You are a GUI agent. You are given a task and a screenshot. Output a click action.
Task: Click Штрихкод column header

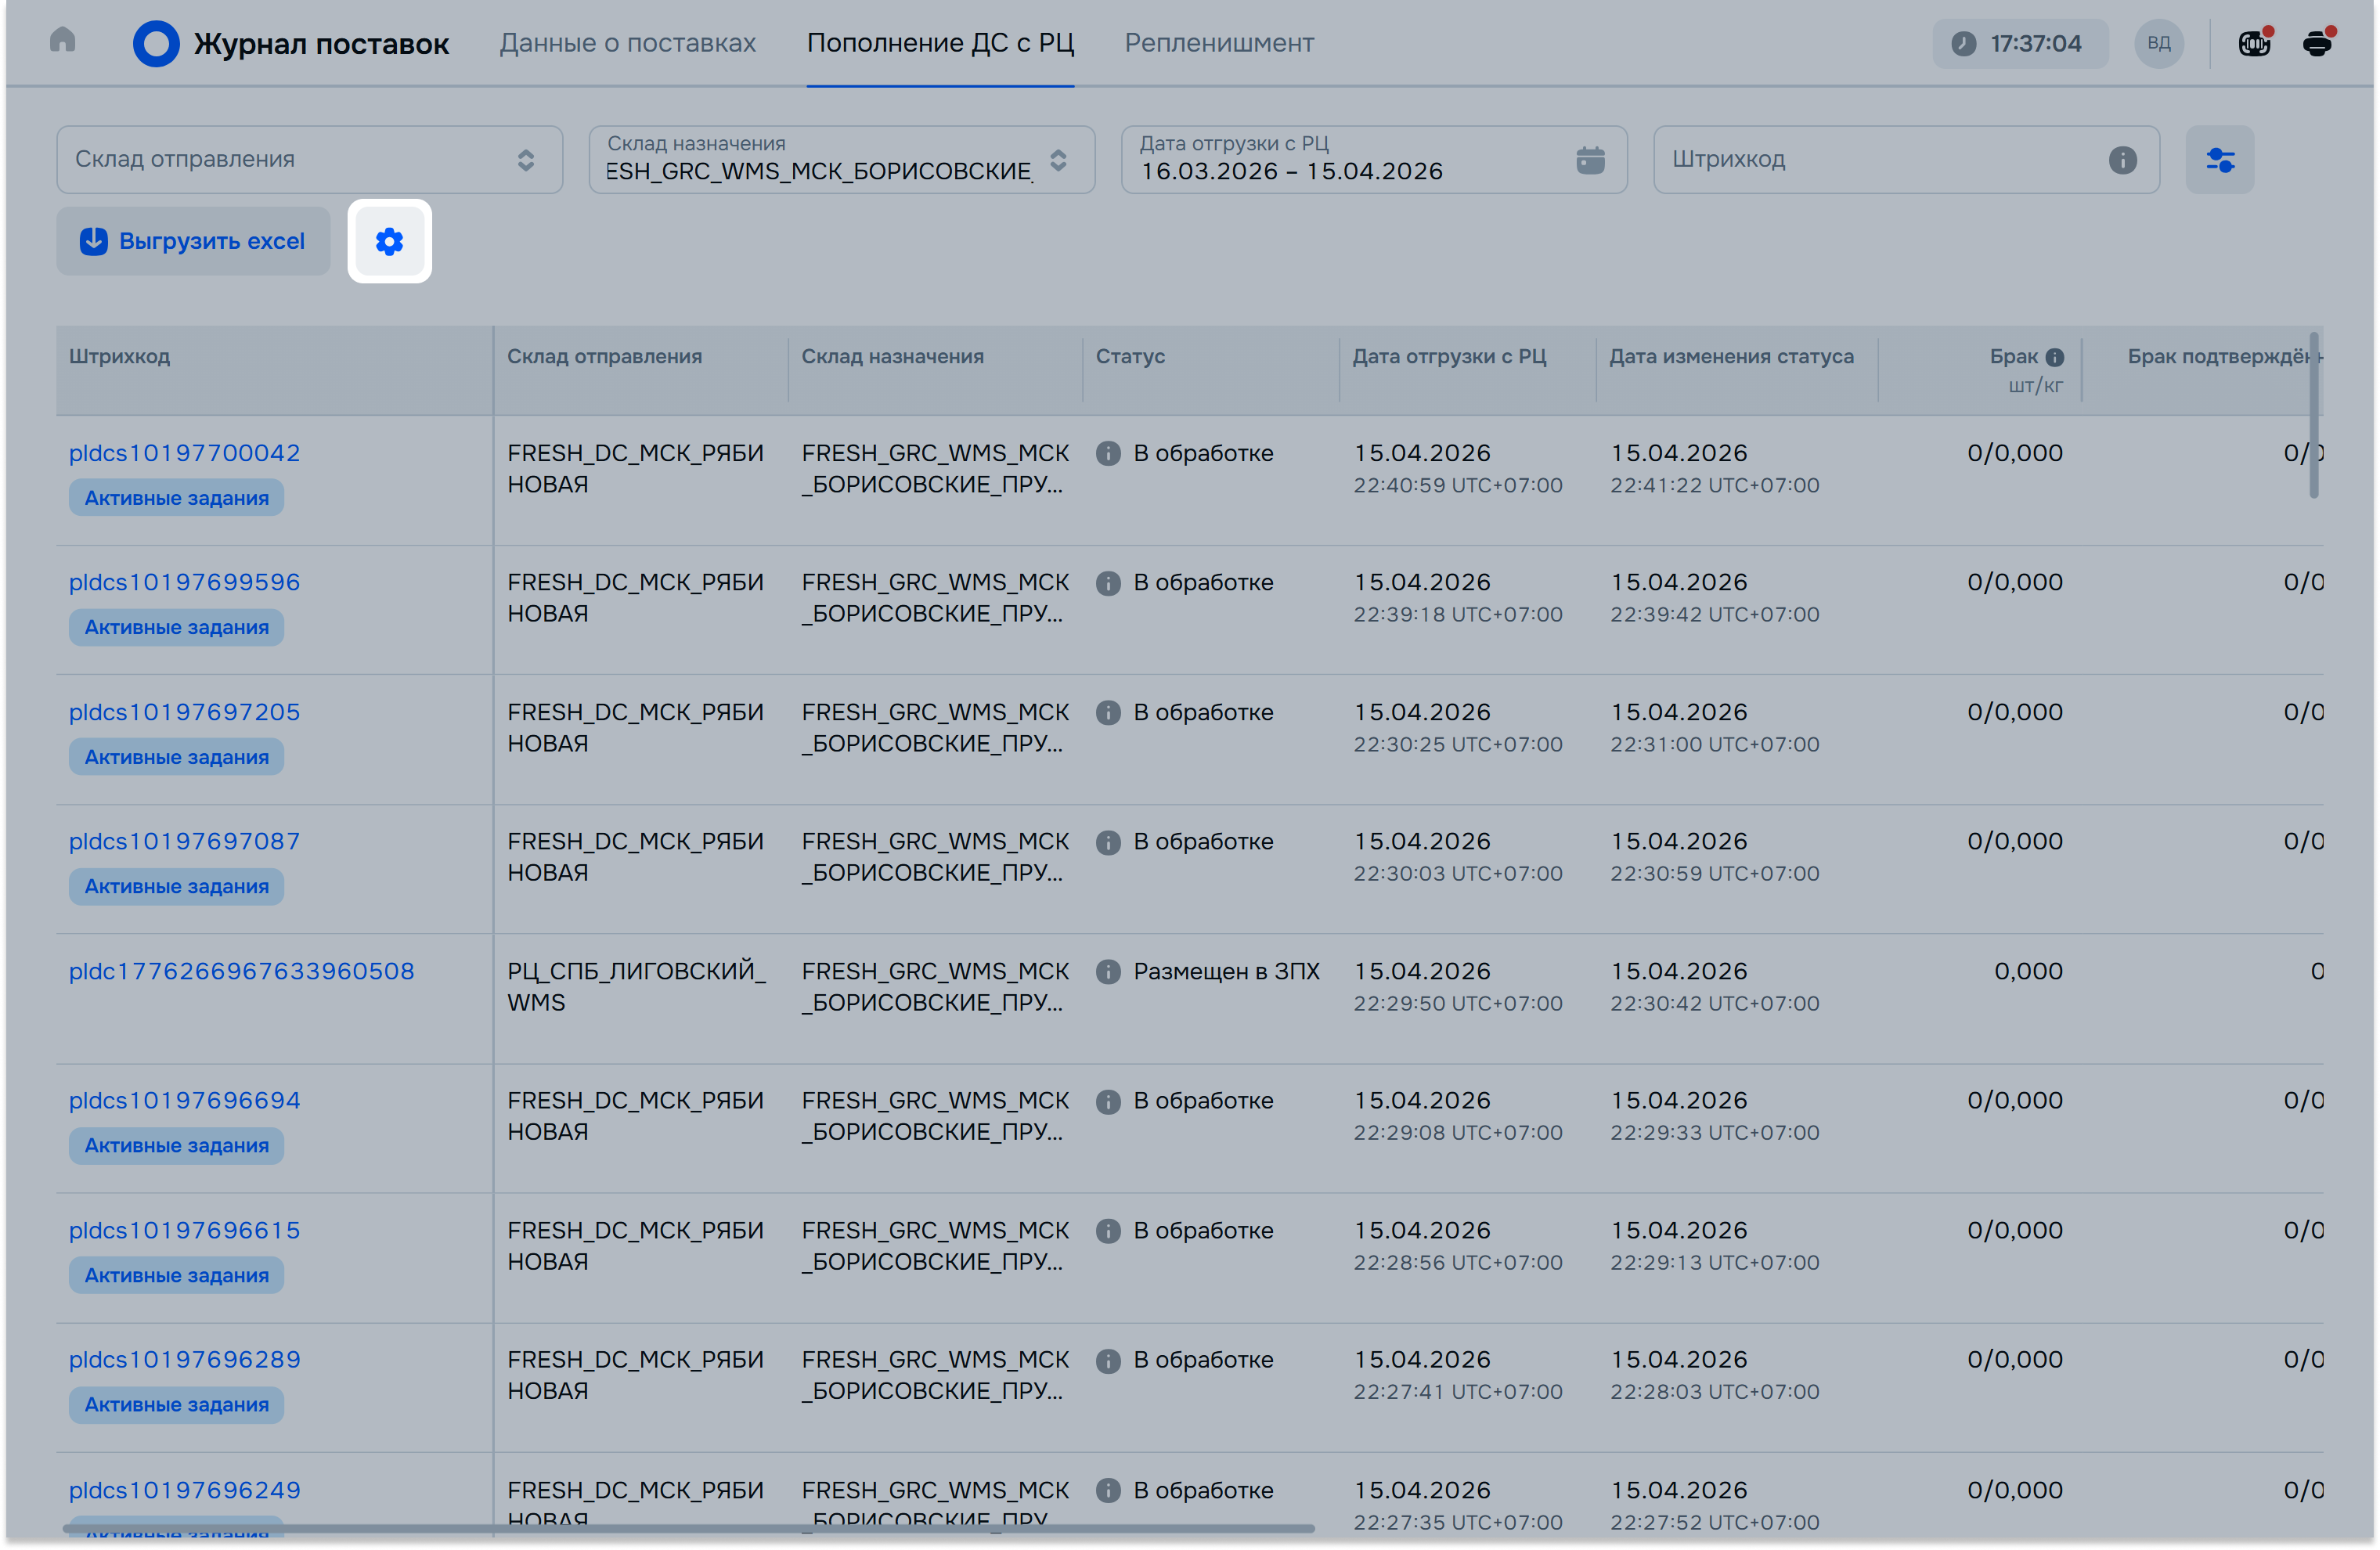point(119,357)
